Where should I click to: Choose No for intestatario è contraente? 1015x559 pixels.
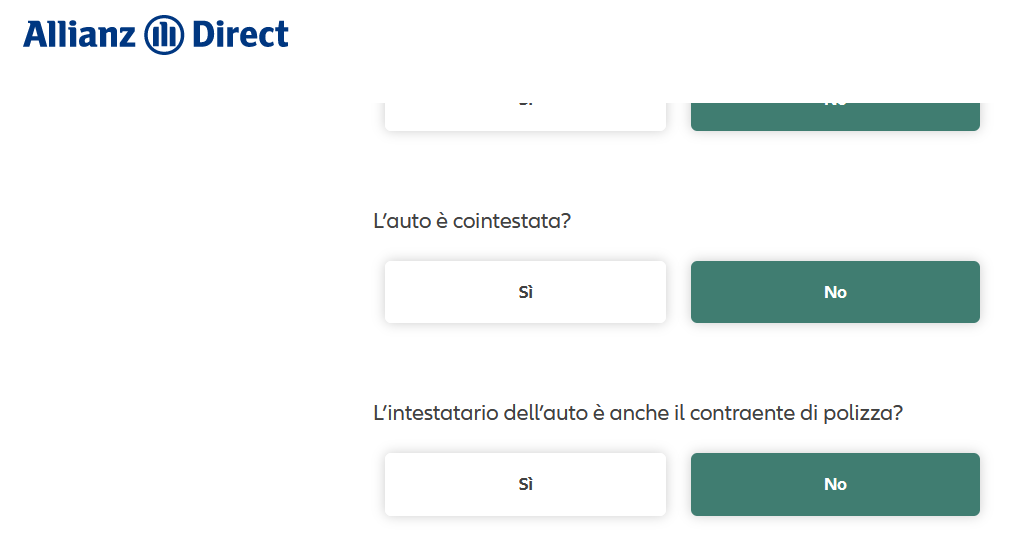click(x=835, y=484)
